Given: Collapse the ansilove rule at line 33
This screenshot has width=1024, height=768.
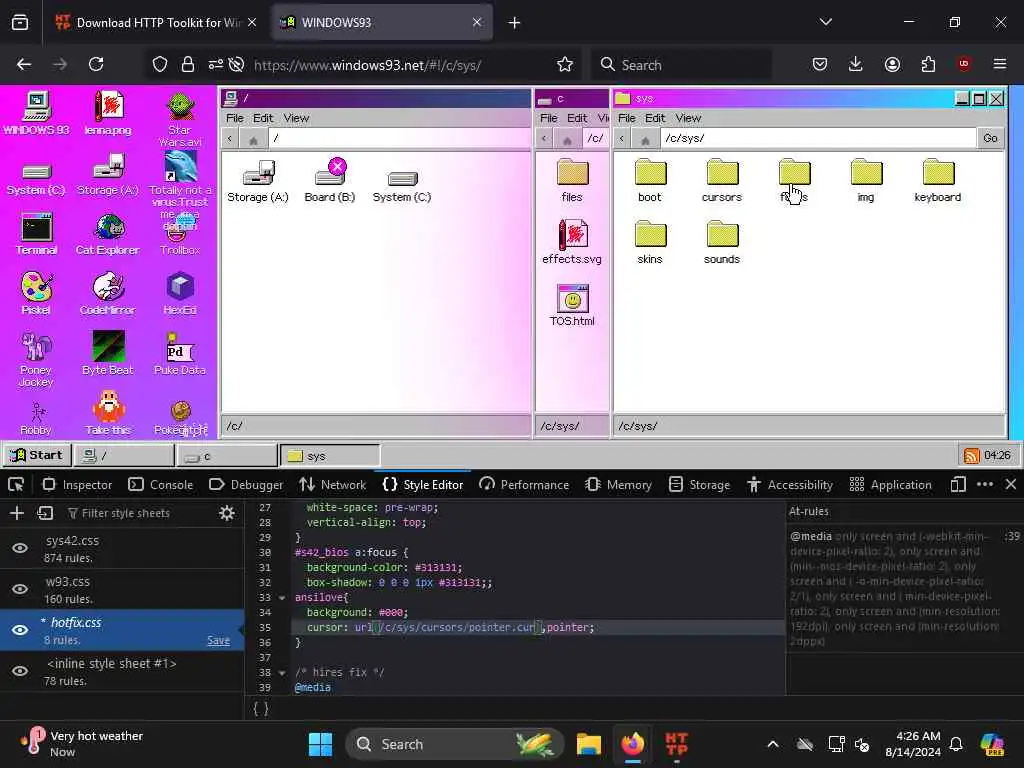Looking at the screenshot, I should (x=282, y=598).
